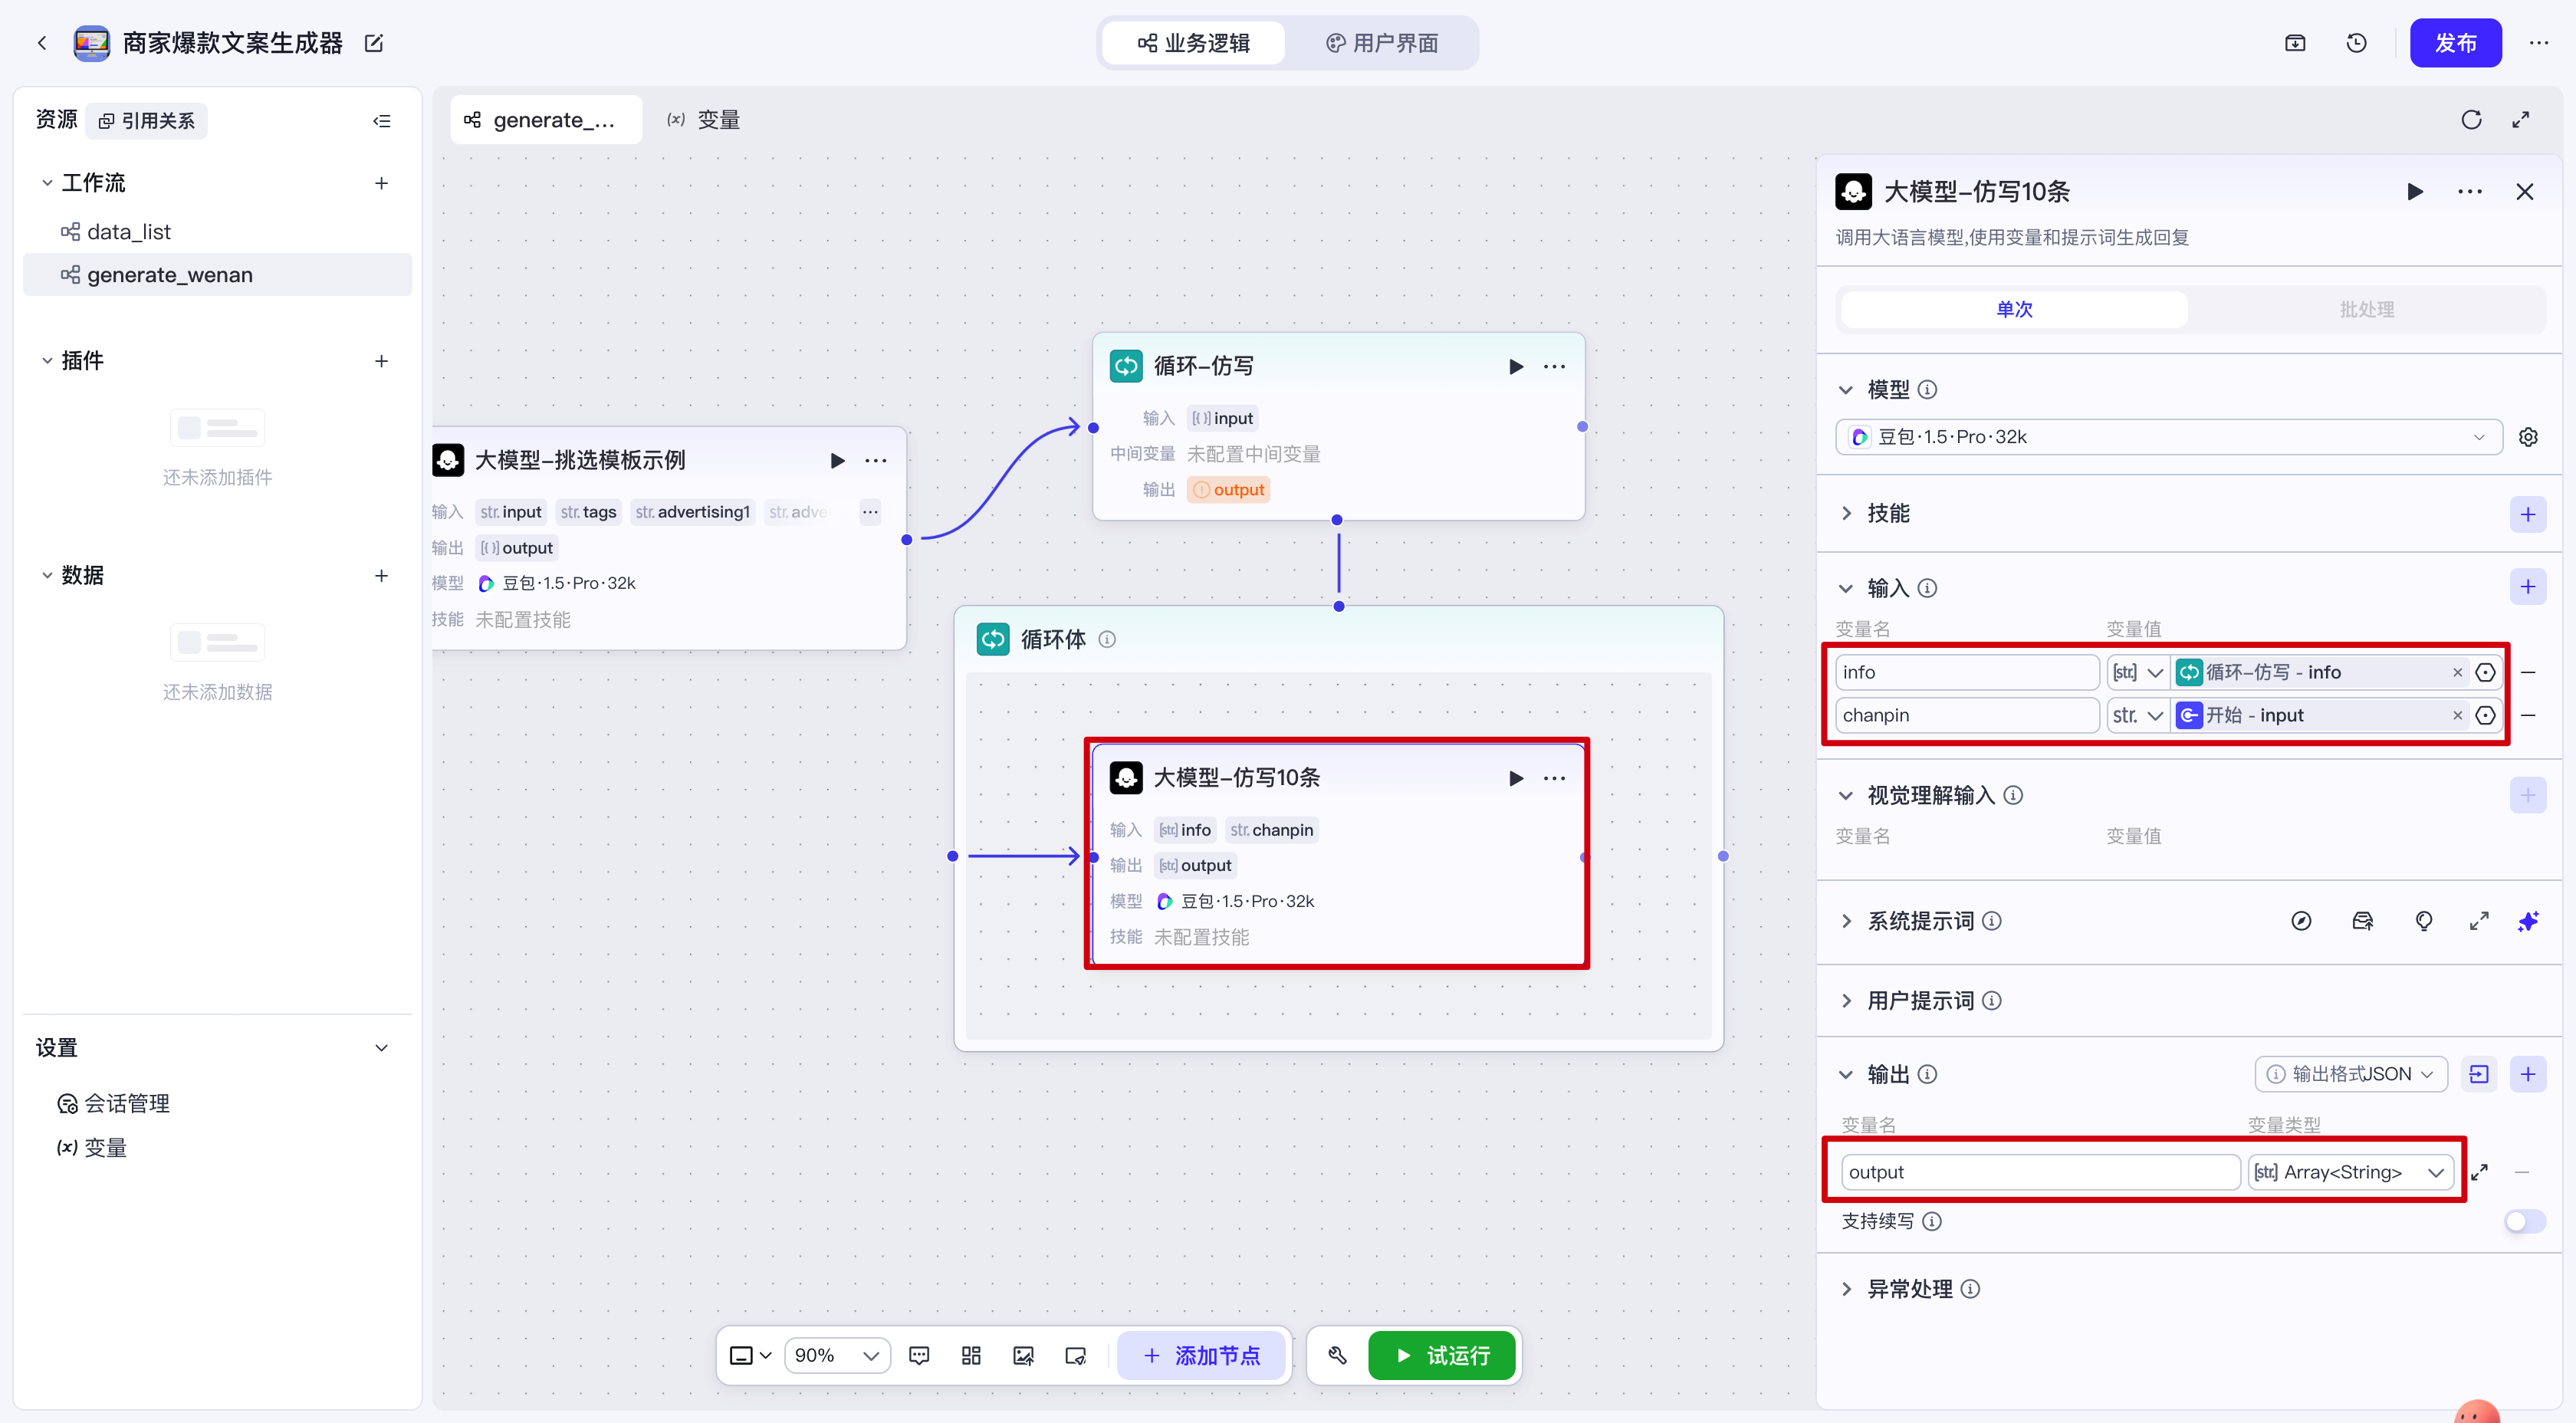Switch to 批处理 mode
Screen dimensions: 2576x1423
tap(2366, 309)
